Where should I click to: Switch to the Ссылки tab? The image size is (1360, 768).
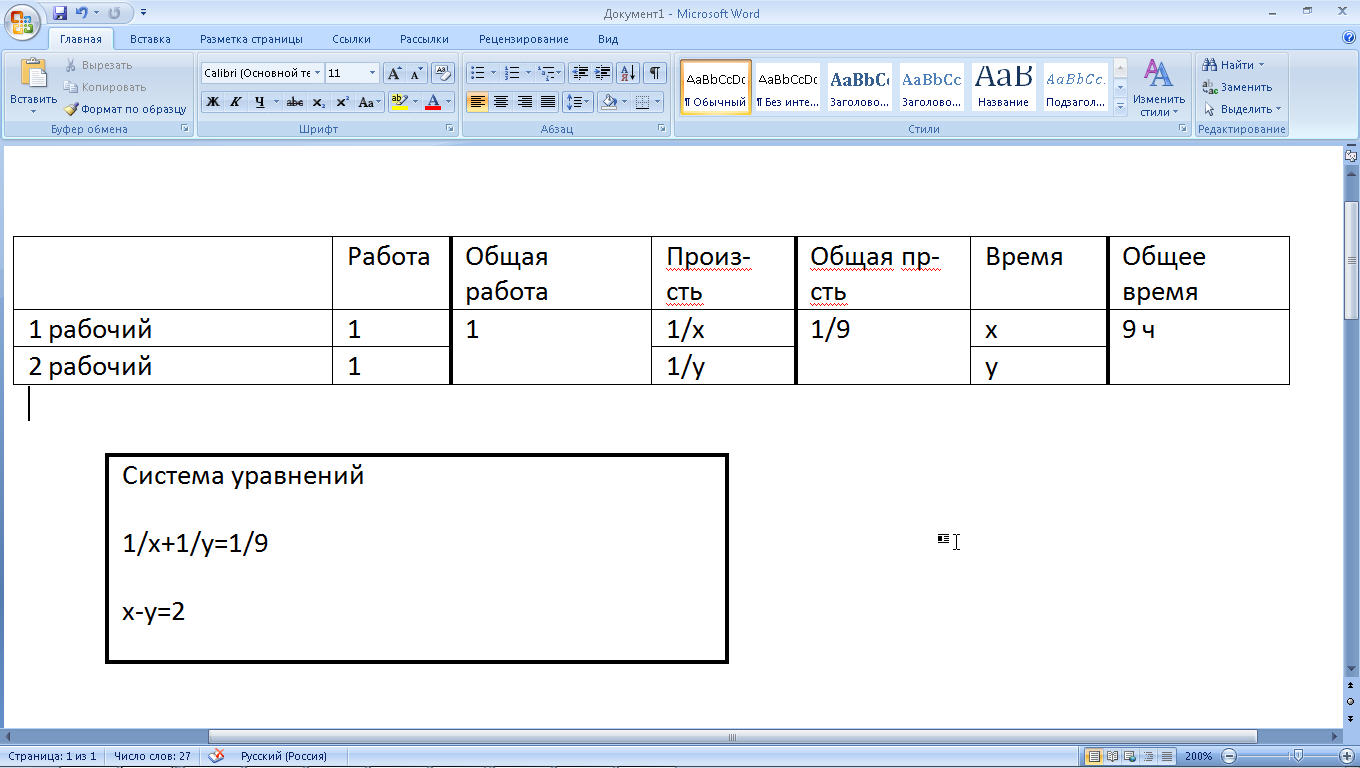(351, 39)
